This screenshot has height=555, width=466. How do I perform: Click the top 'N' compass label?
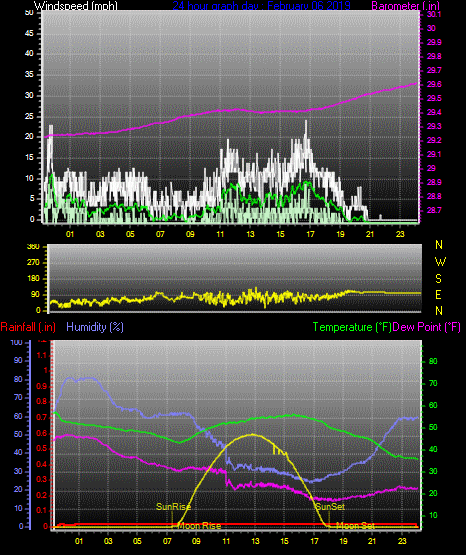click(439, 245)
